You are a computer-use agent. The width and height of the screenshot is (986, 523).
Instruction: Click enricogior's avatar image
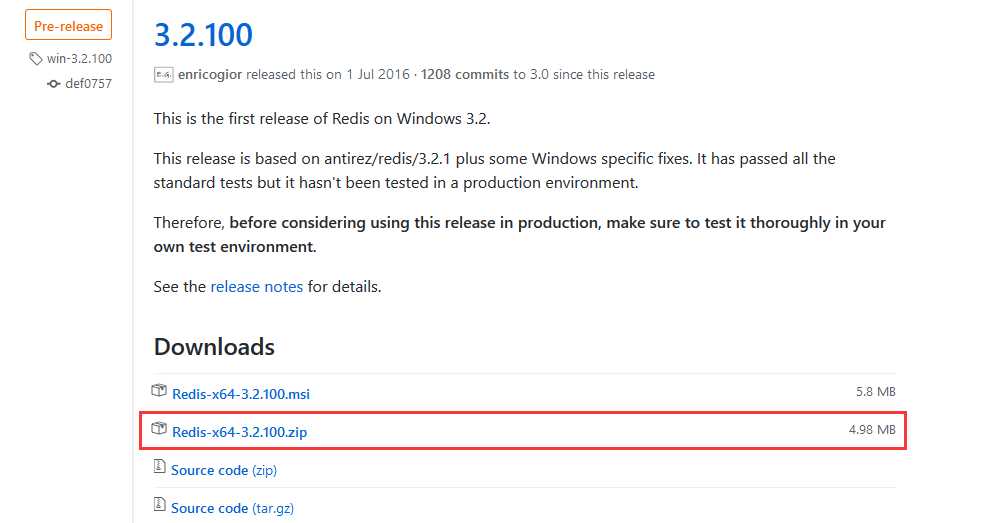coord(163,75)
